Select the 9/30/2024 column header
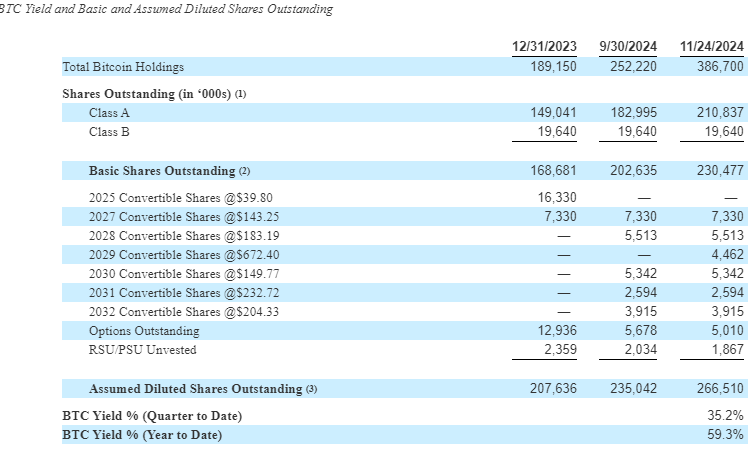Screen dimensions: 749x449 627,46
